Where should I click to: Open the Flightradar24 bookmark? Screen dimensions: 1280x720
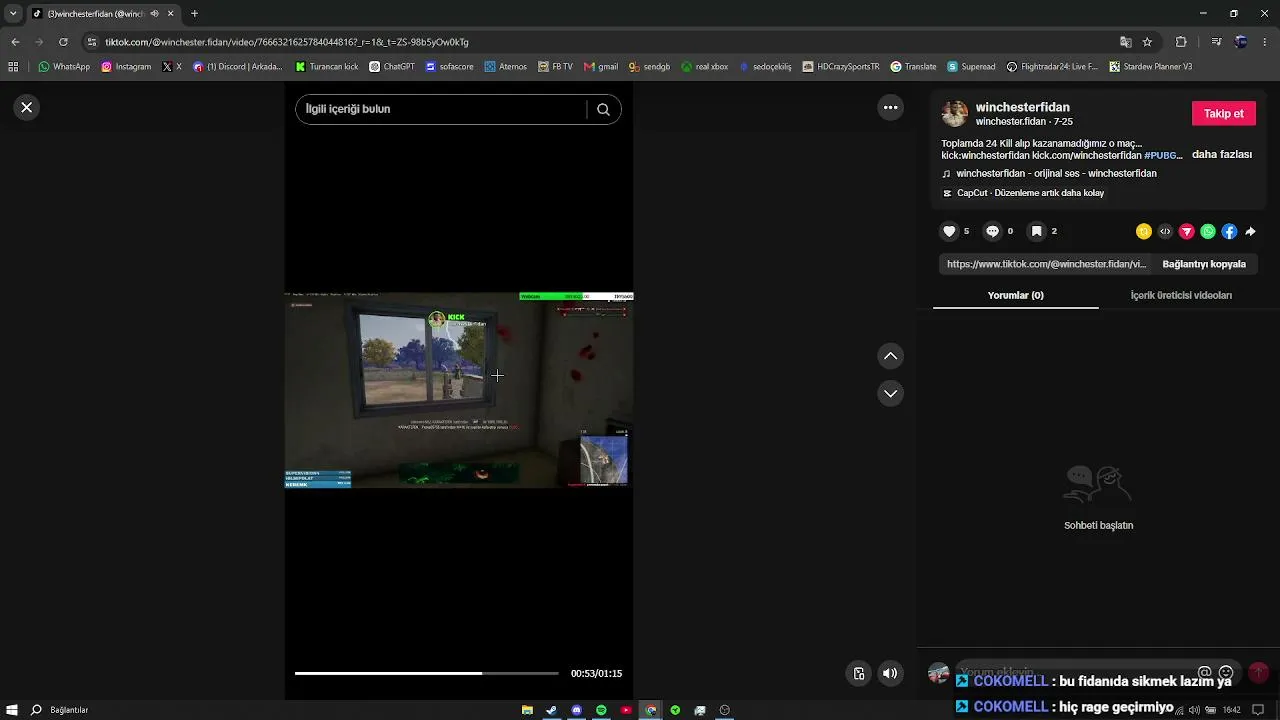pyautogui.click(x=1052, y=67)
